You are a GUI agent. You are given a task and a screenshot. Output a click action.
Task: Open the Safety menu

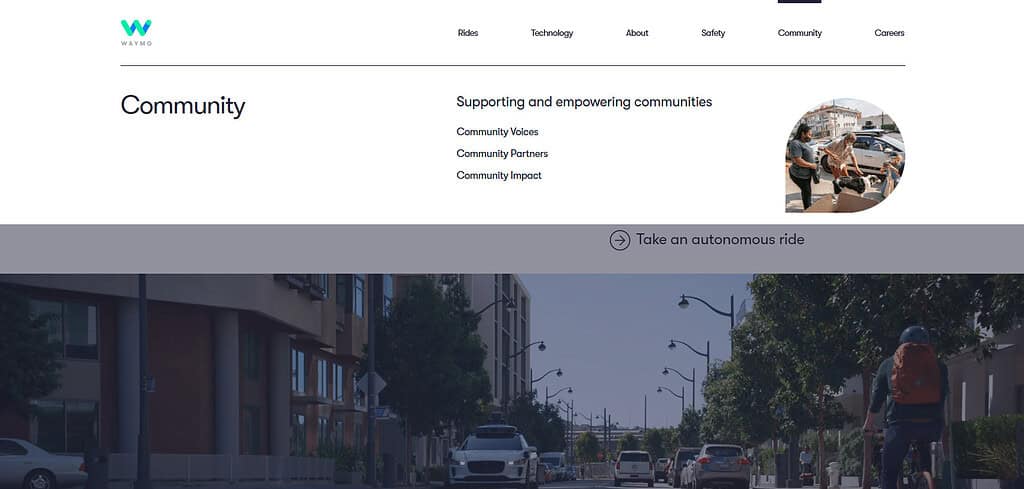tap(713, 33)
